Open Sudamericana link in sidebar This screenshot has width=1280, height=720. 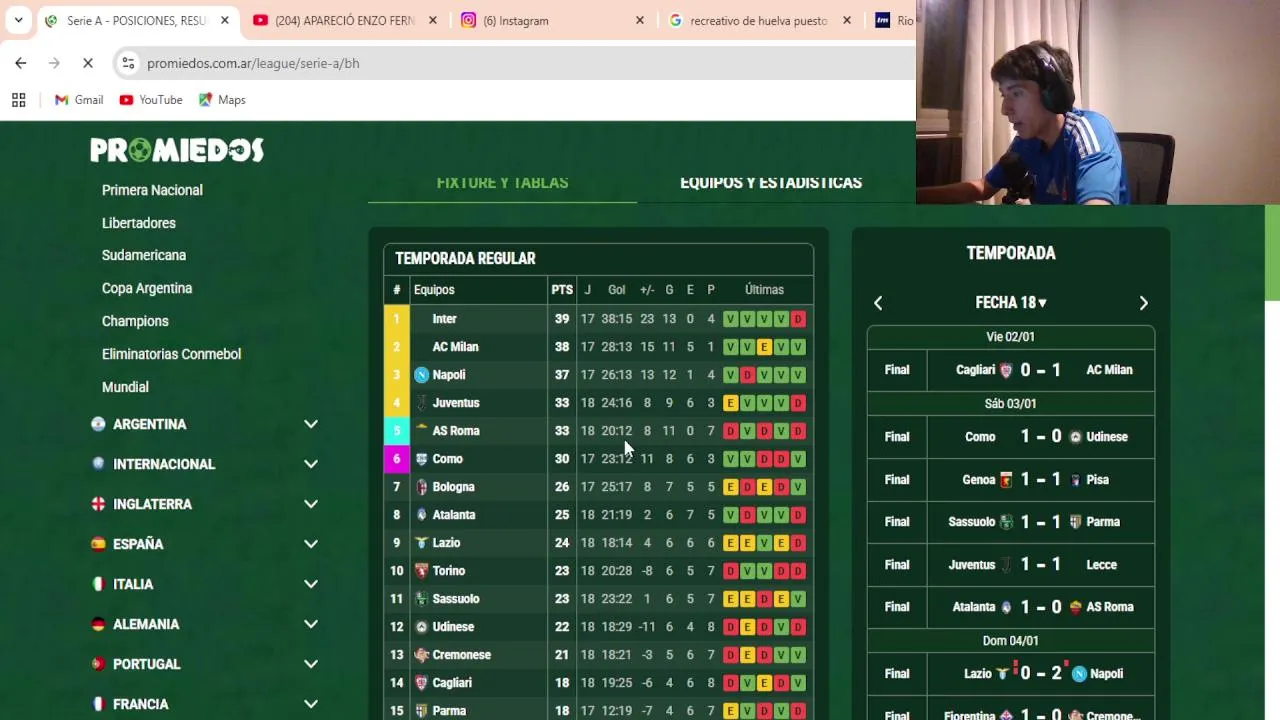tap(144, 255)
